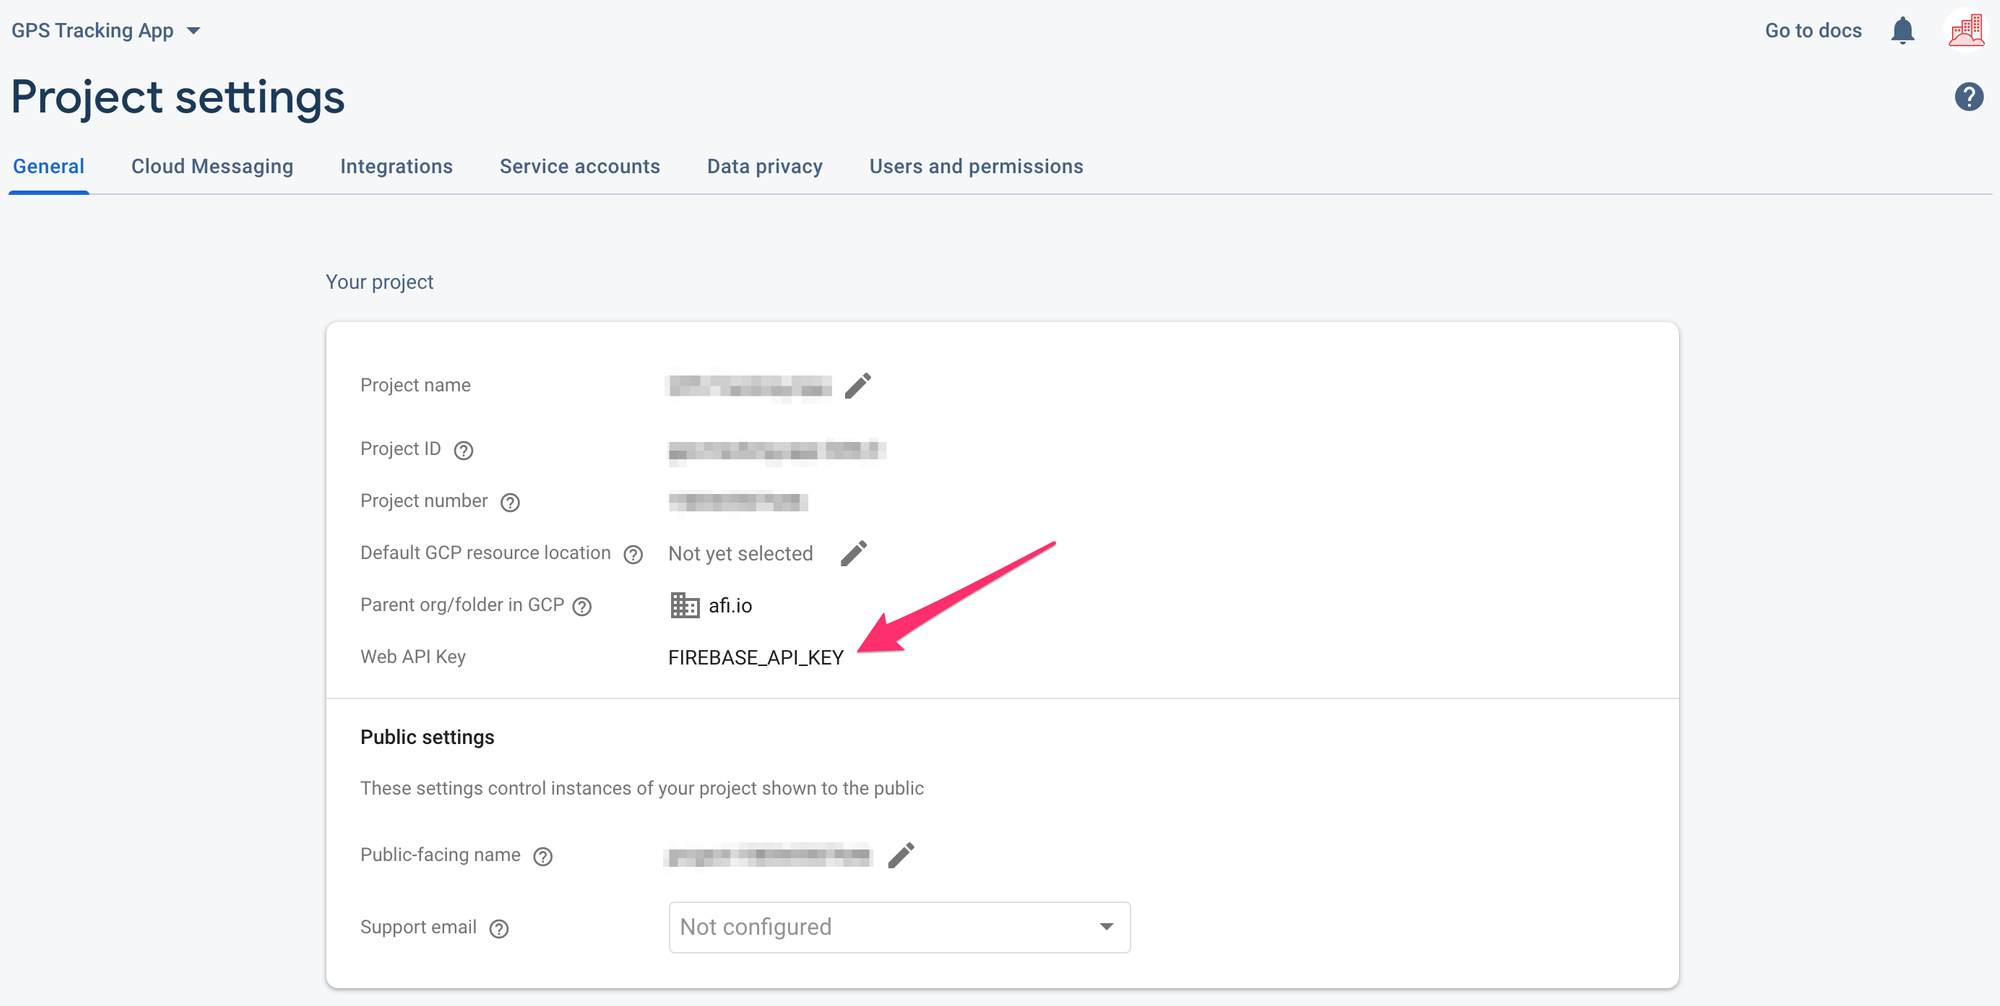Open the Go to docs link
Screen dimensions: 2000x1006
click(1812, 30)
